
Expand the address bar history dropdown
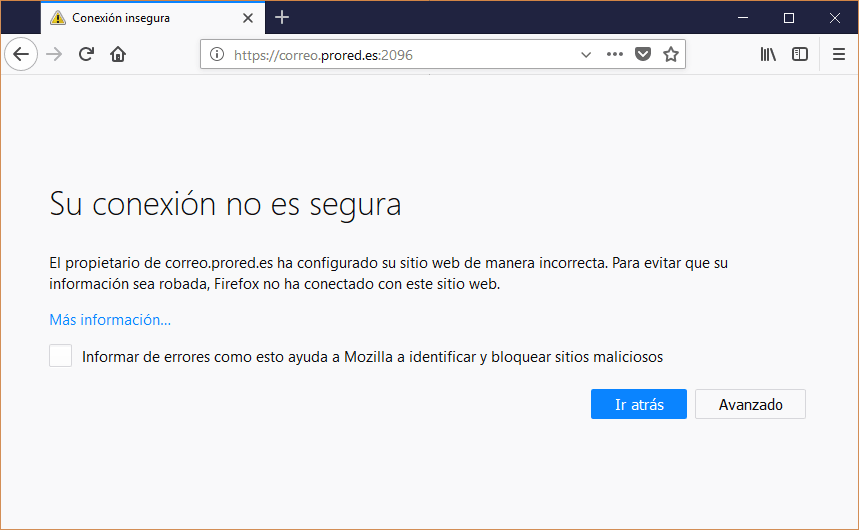coord(586,54)
